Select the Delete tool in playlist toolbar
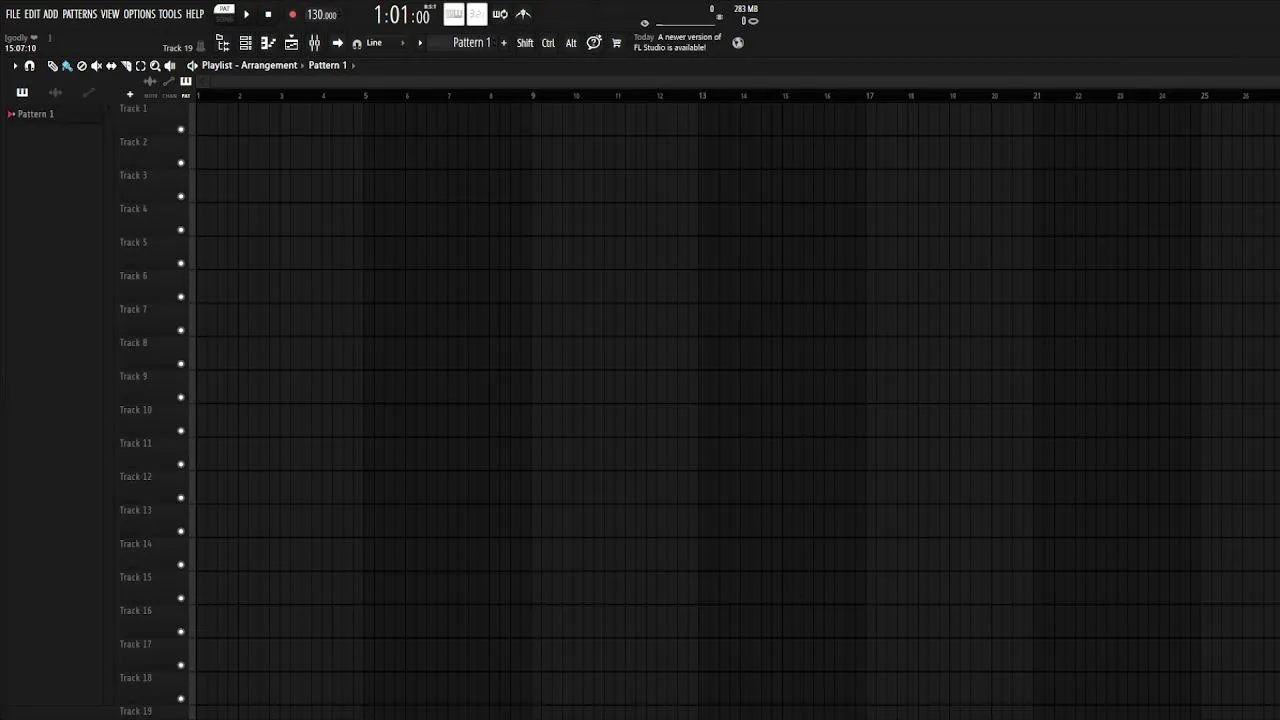1280x720 pixels. 82,66
